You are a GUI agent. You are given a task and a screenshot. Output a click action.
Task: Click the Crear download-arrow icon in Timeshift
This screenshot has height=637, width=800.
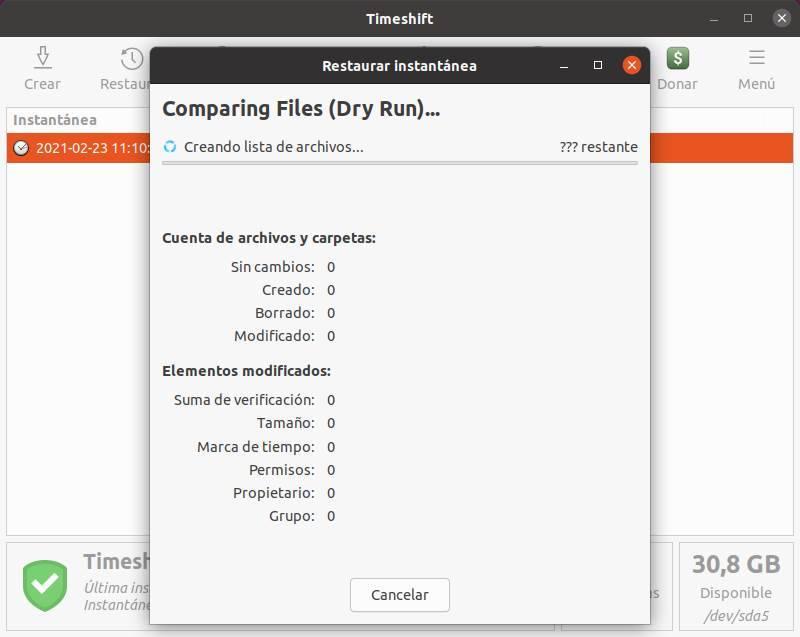pos(42,57)
